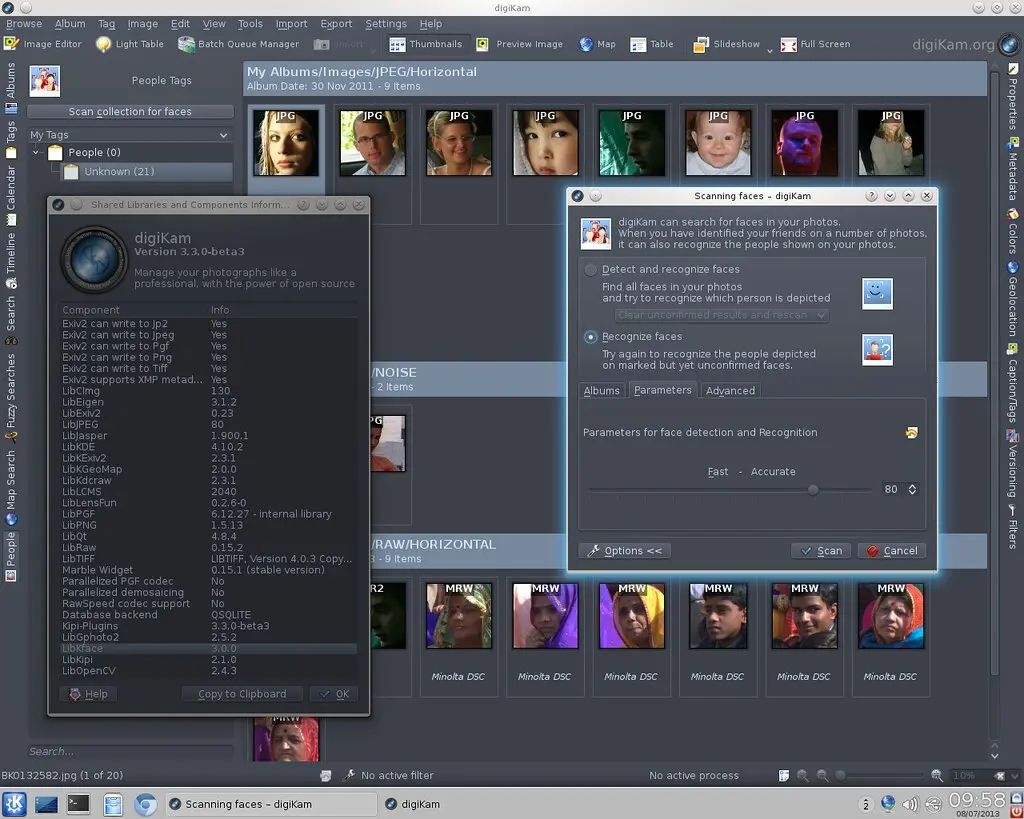Viewport: 1024px width, 819px height.
Task: Switch to the Advanced tab
Action: click(x=730, y=390)
